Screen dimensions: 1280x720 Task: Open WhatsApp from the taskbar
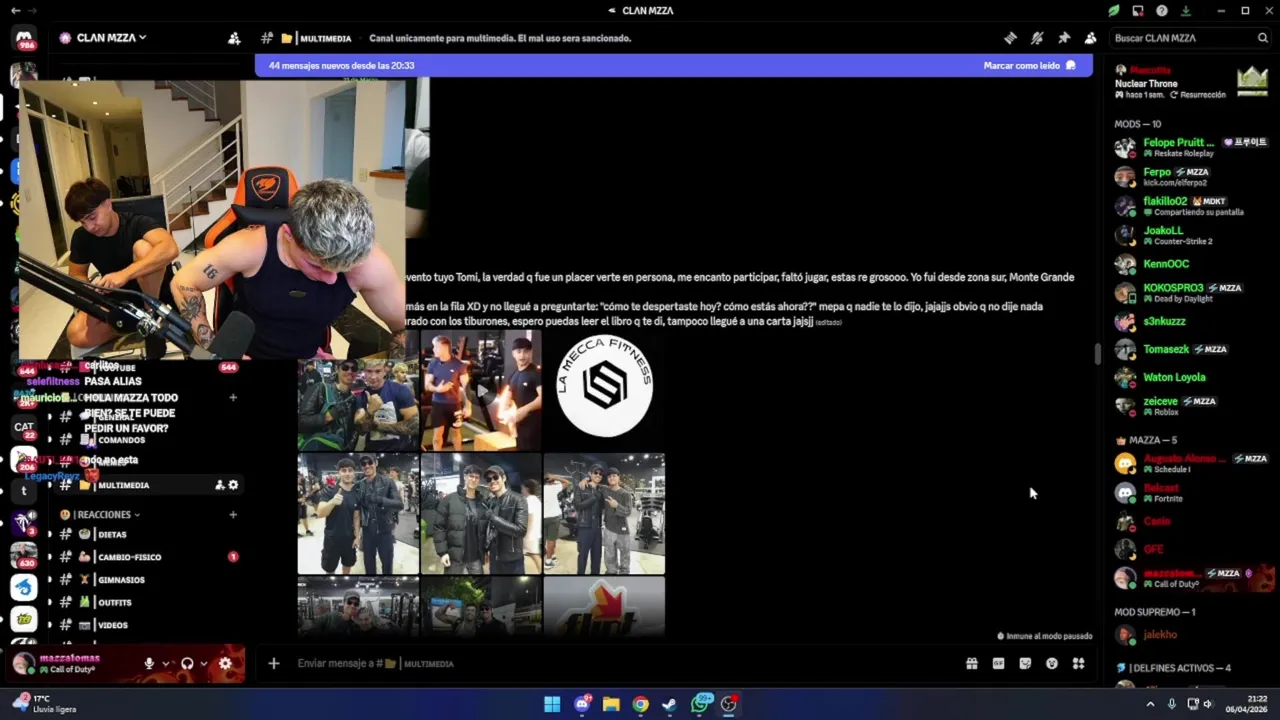pos(701,704)
